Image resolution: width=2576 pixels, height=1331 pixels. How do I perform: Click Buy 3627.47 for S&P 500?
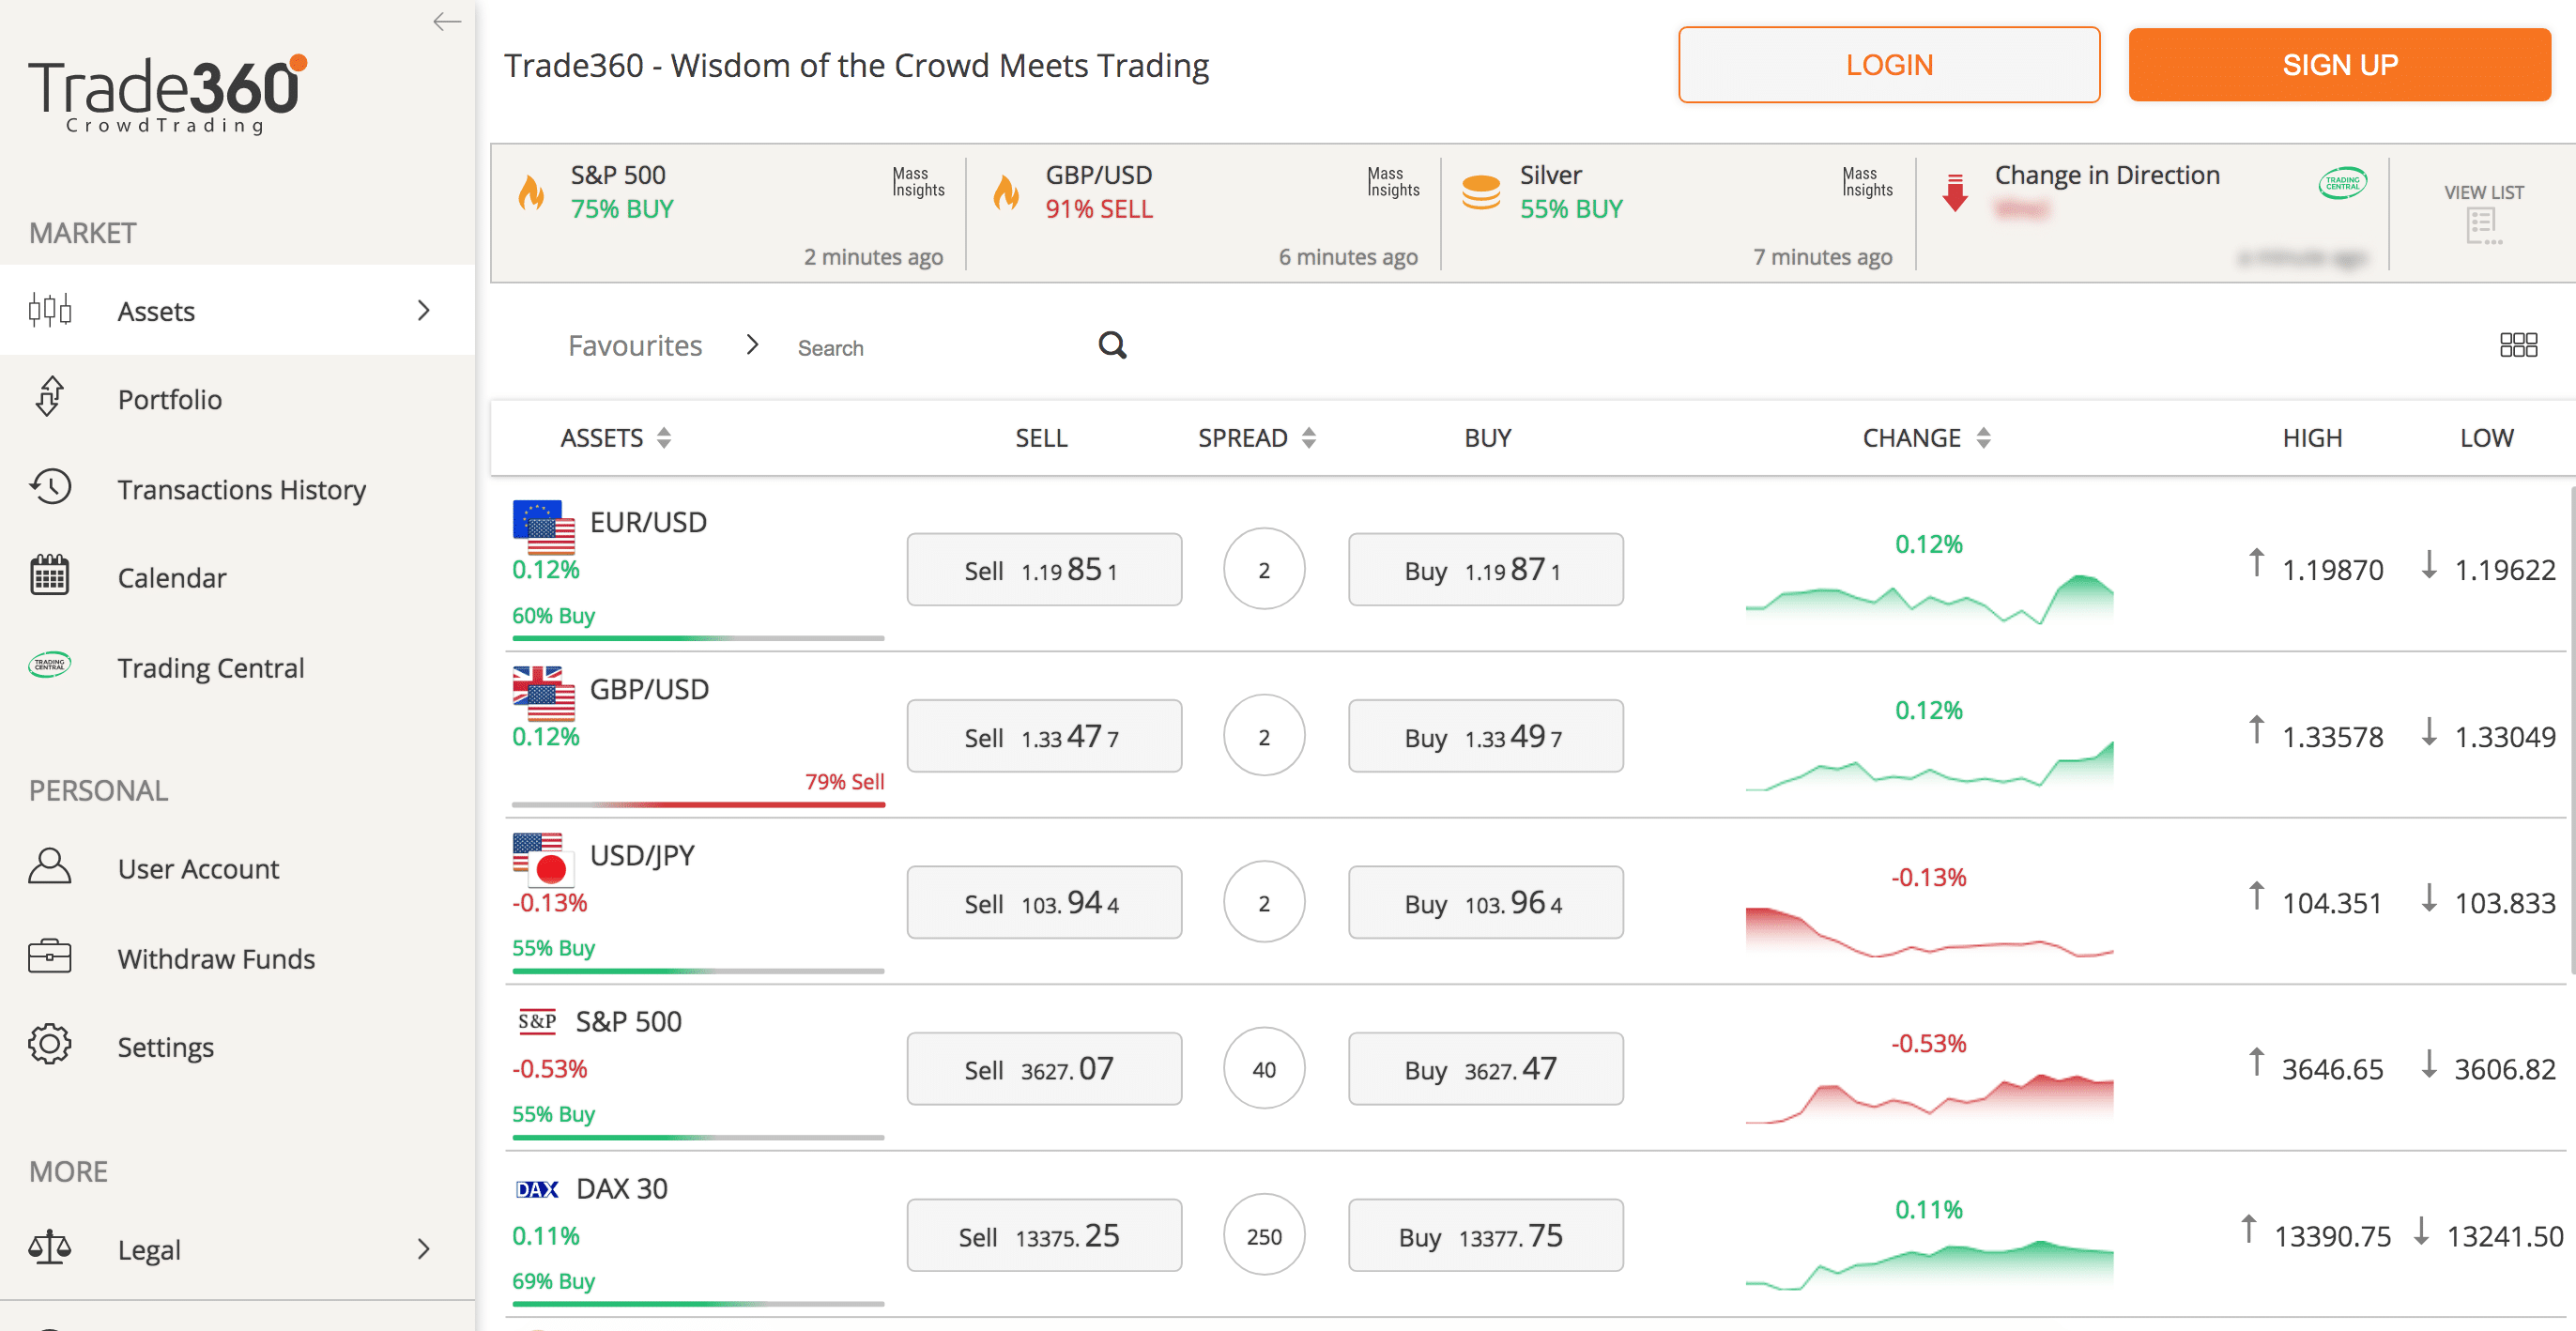(1485, 1068)
